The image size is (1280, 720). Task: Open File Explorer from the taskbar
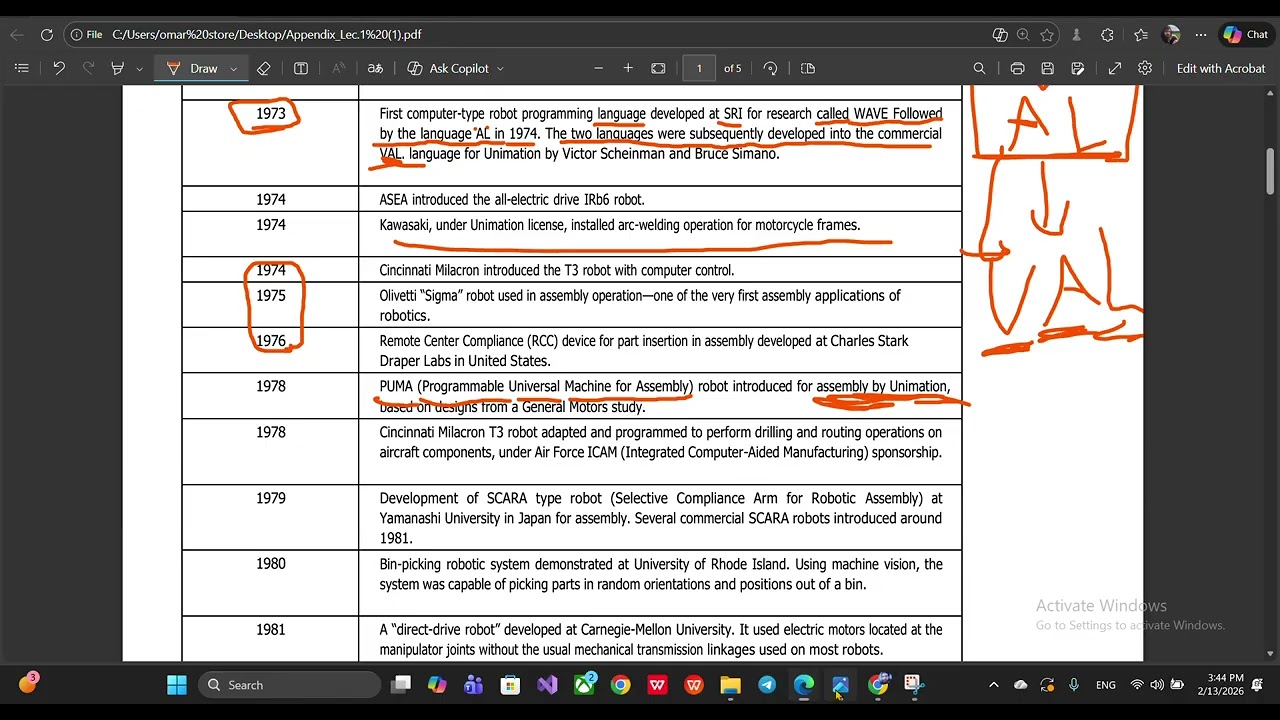pos(731,685)
